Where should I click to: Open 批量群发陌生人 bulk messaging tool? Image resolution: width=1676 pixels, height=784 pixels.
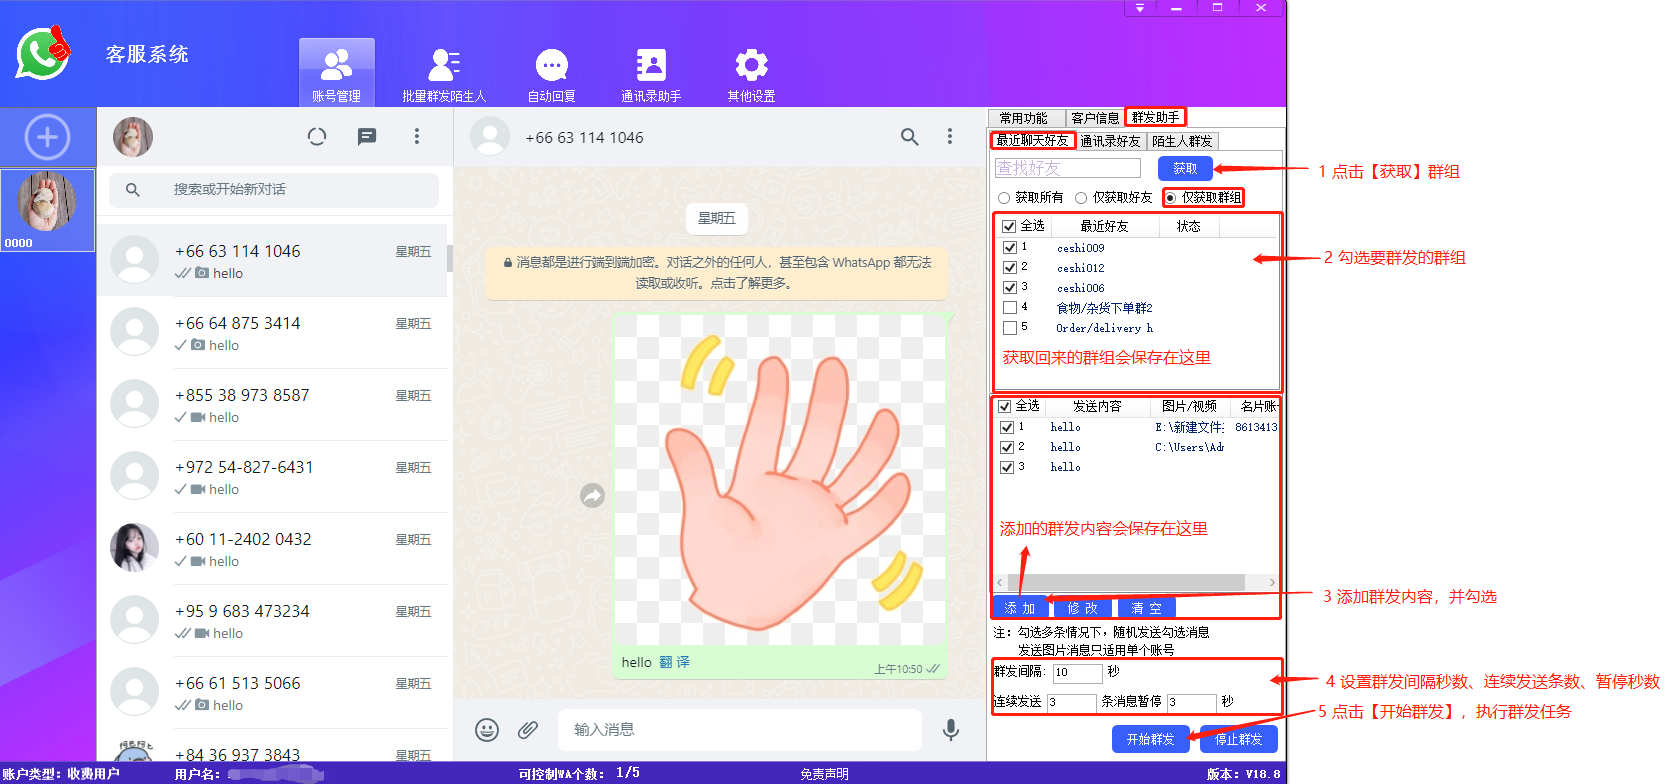click(444, 75)
